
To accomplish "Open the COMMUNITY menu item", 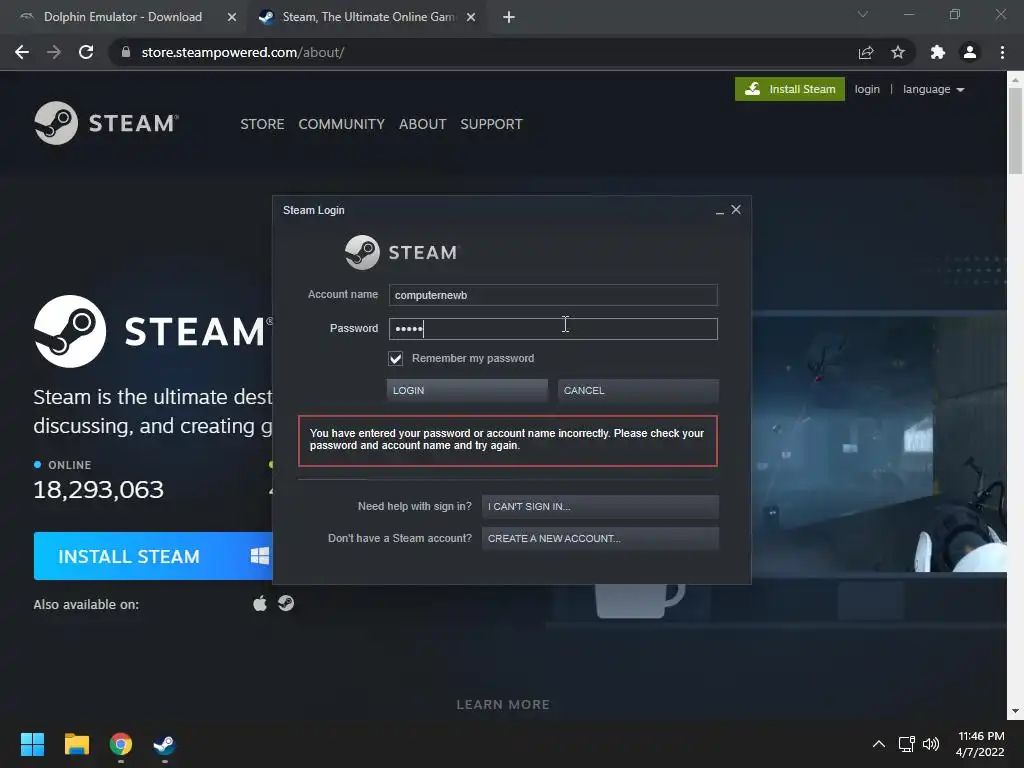I will [342, 124].
